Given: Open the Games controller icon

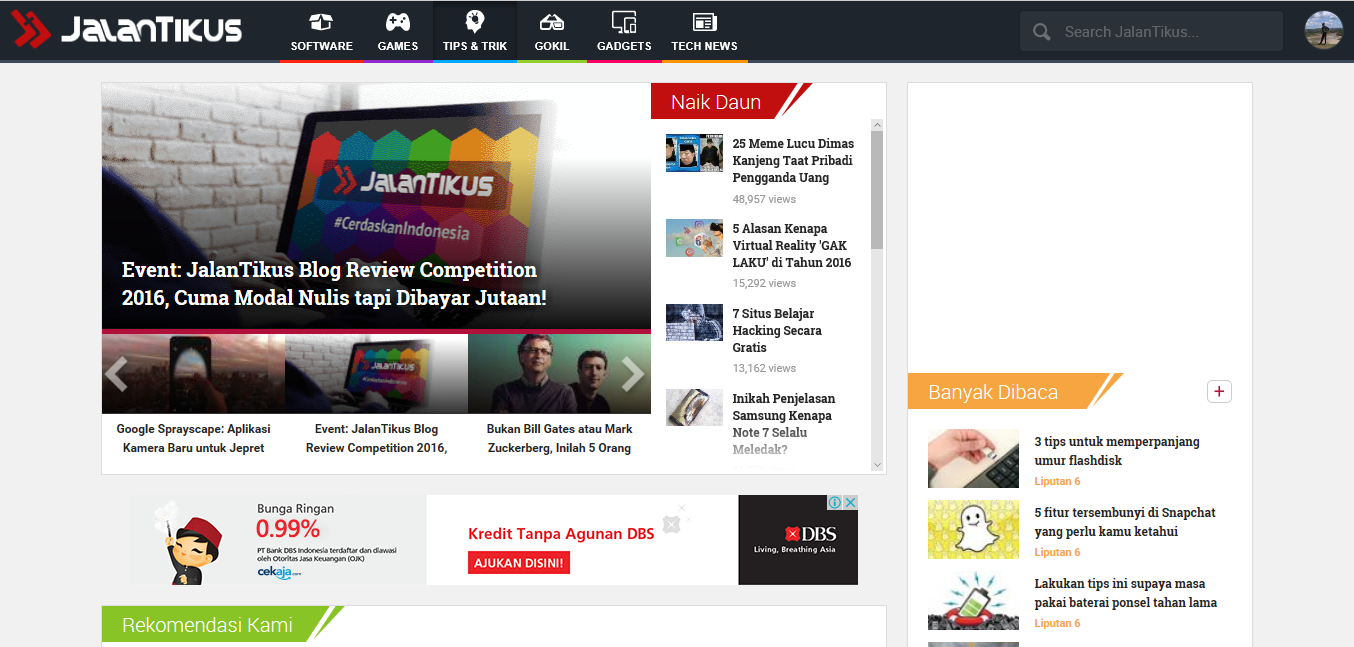Looking at the screenshot, I should 398,22.
